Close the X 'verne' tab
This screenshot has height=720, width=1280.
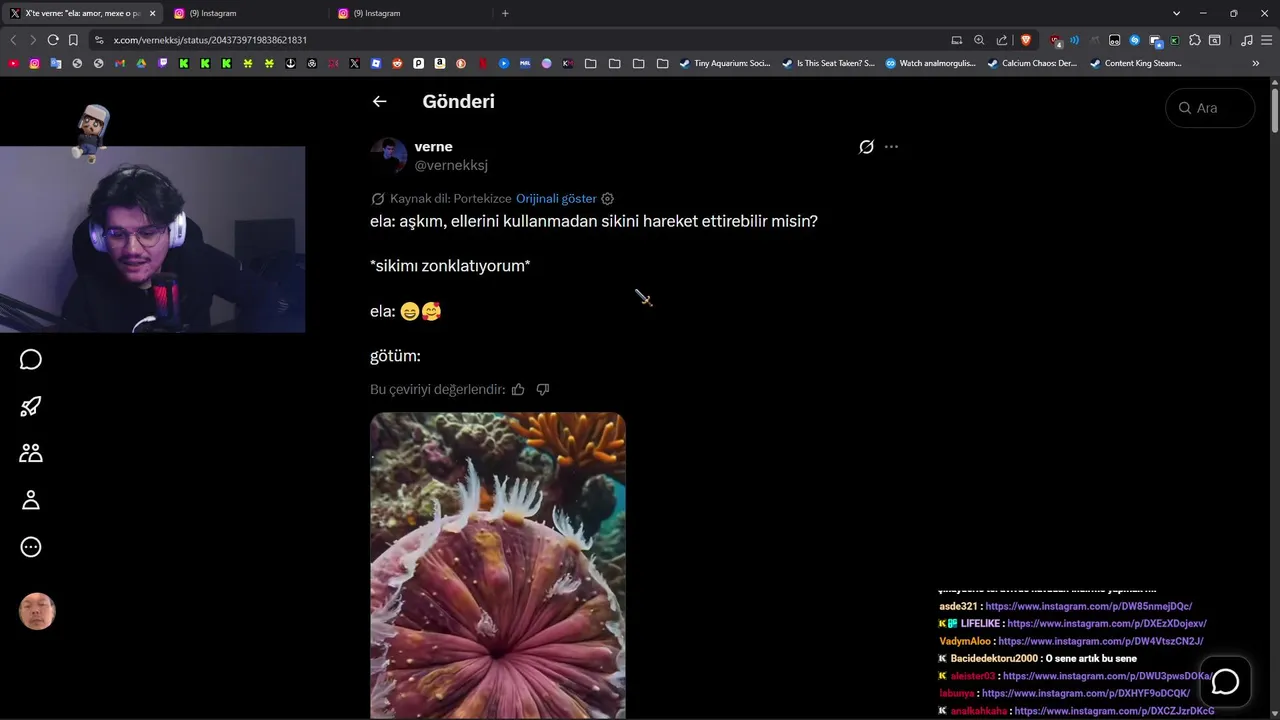click(152, 13)
